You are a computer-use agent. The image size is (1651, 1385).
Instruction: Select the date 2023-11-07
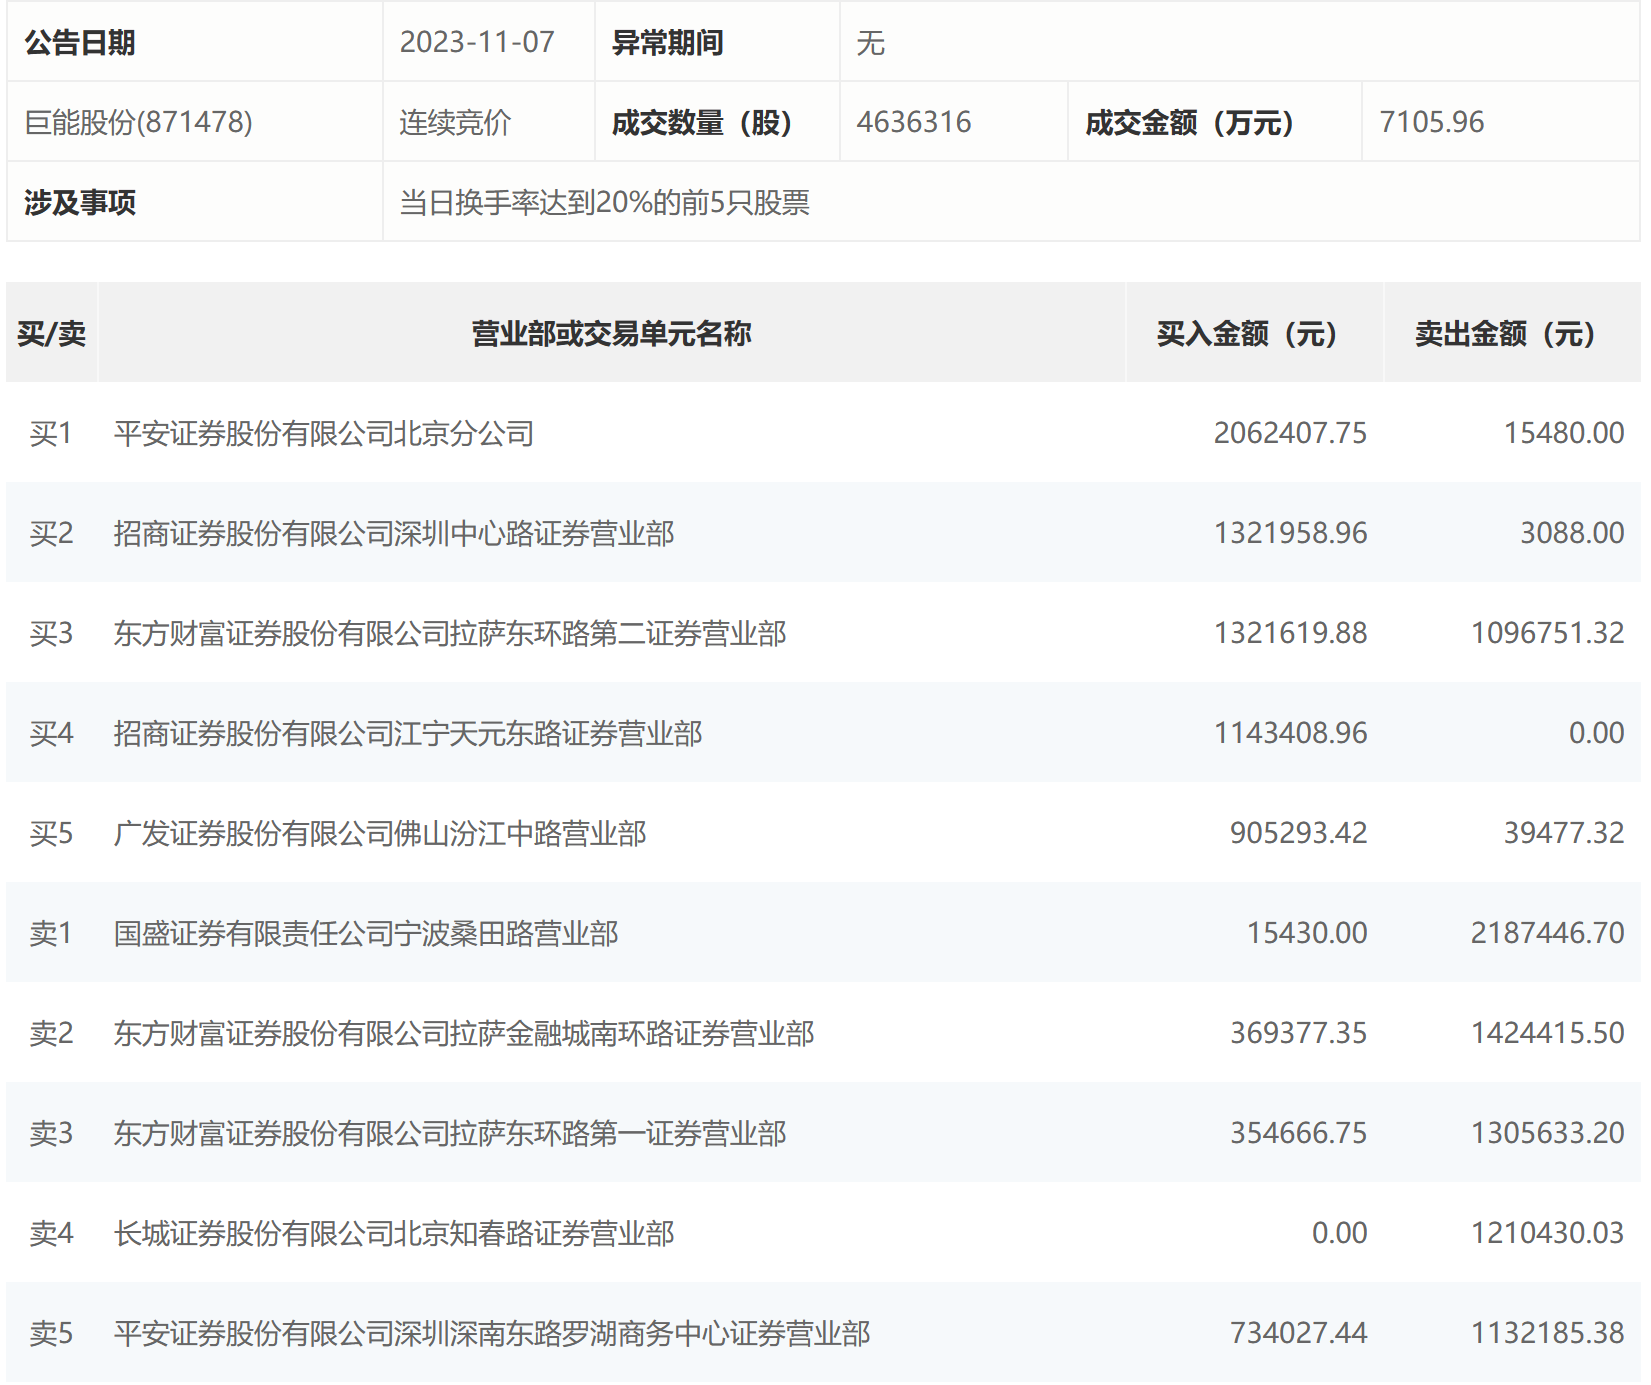pos(477,42)
